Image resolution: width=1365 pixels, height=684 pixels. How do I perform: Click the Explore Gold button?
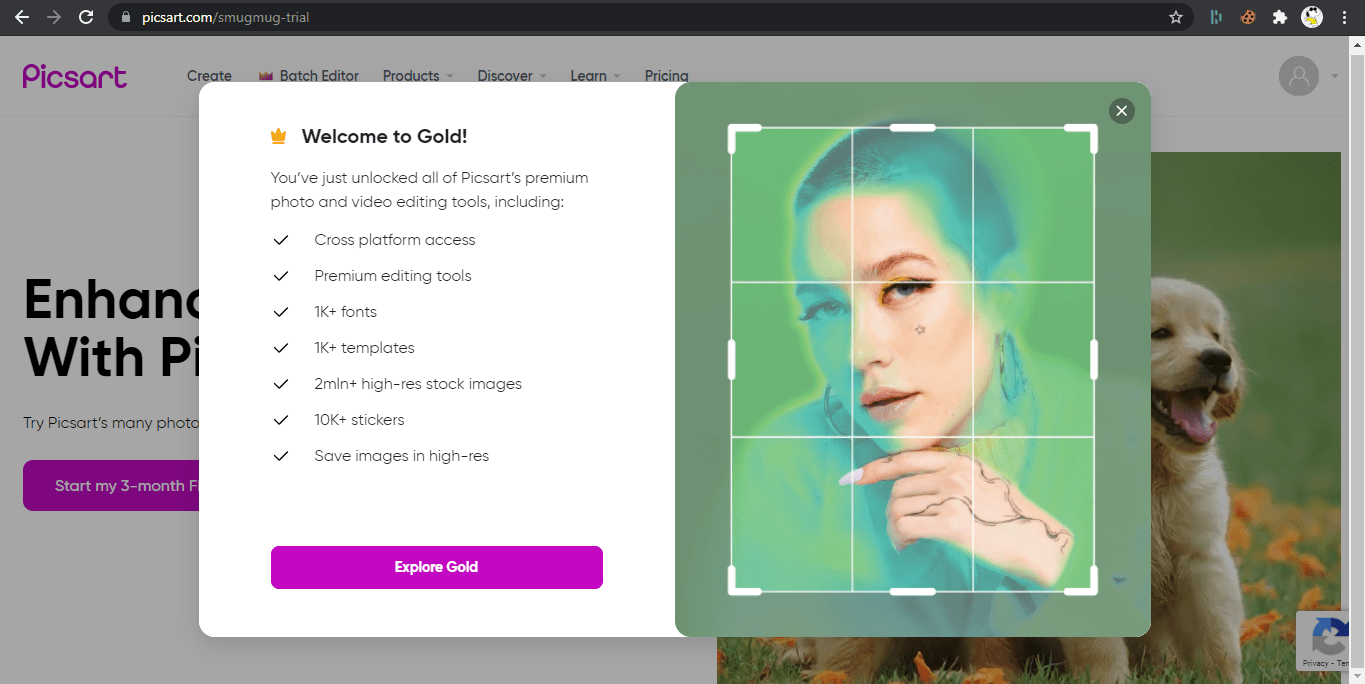coord(436,567)
